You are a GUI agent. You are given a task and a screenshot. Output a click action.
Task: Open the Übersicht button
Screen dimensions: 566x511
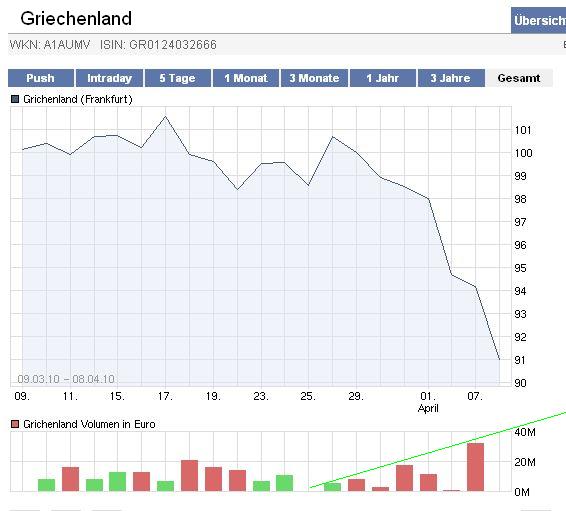pos(539,21)
